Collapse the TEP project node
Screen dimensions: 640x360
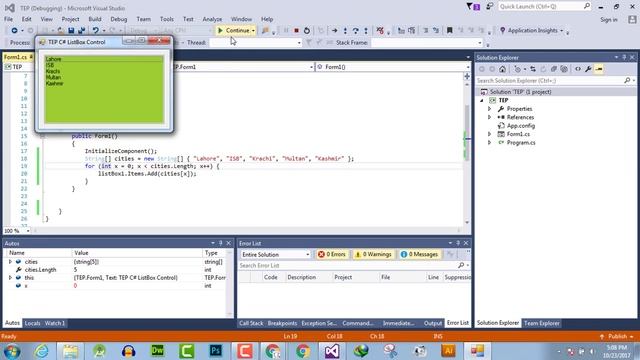coord(482,100)
